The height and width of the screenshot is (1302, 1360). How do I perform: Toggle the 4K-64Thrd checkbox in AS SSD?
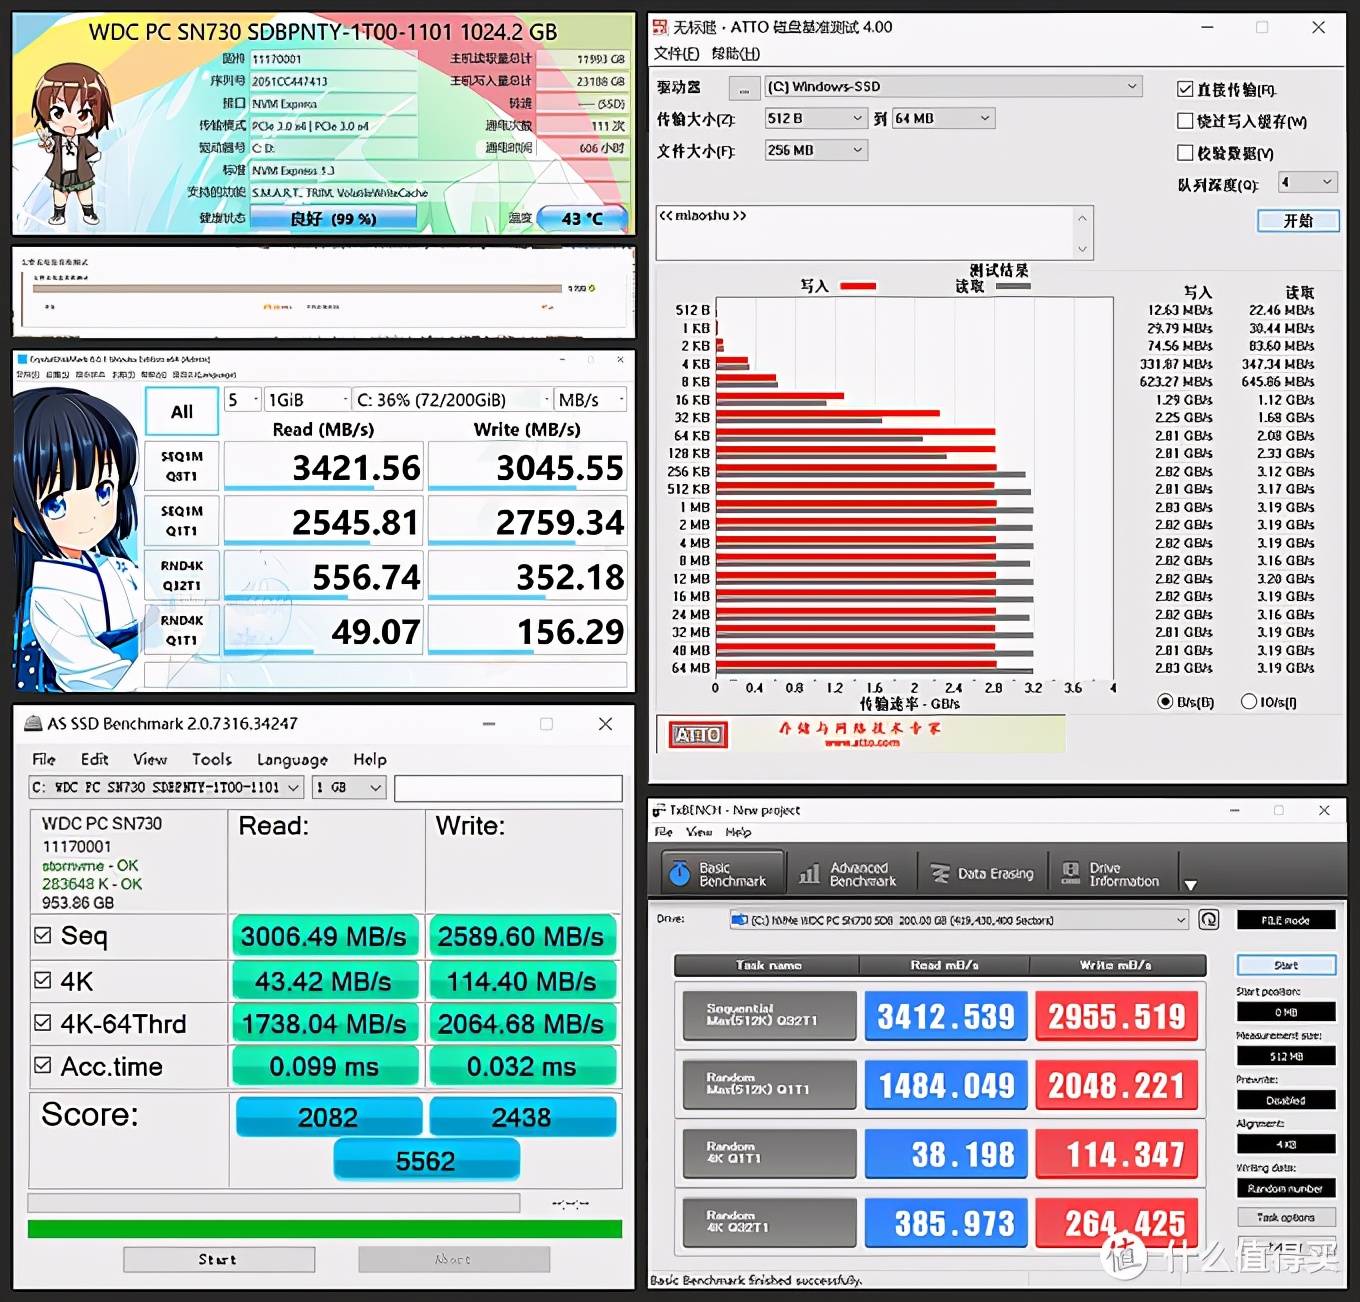[x=43, y=1023]
